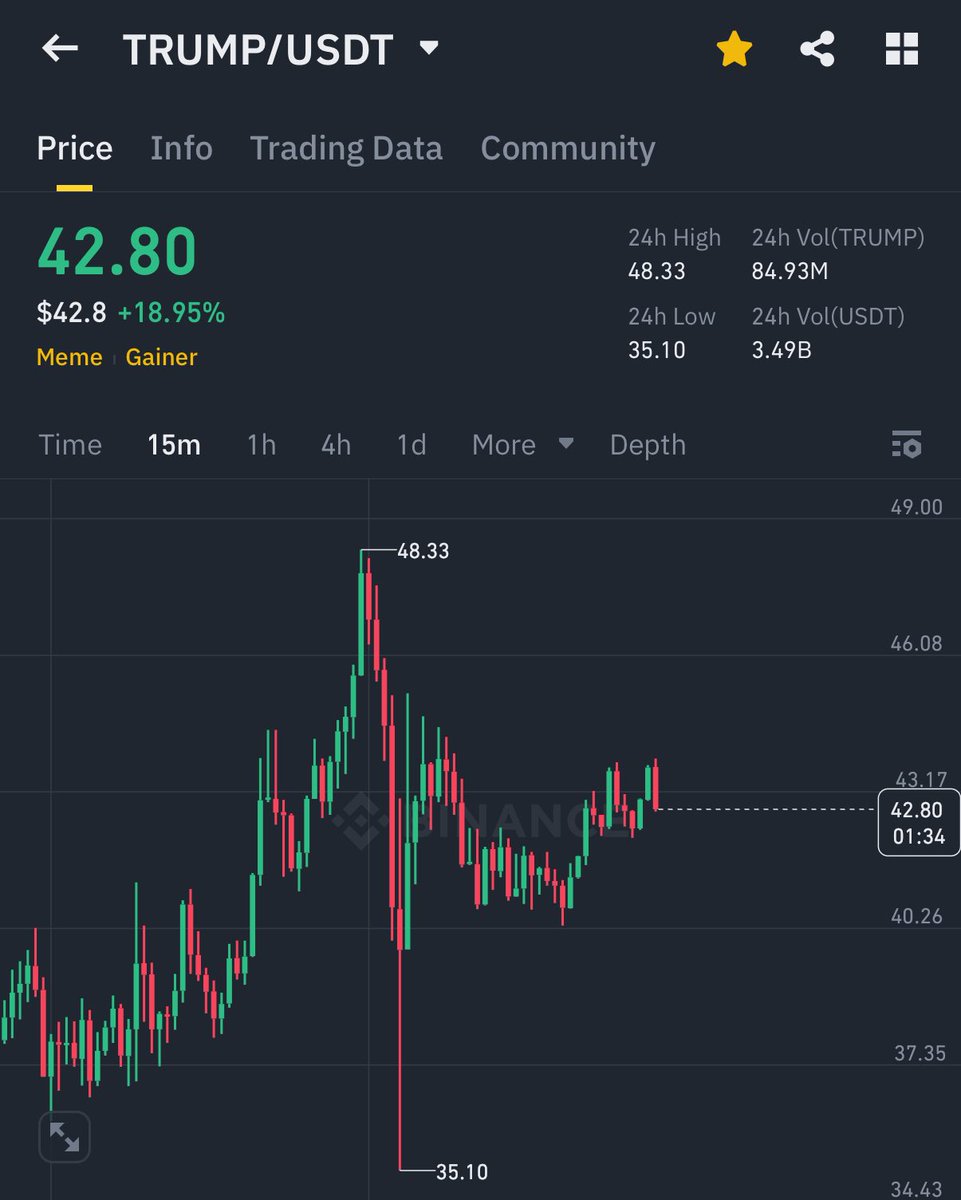Tap the 46.08 price axis label
This screenshot has width=961, height=1200.
(x=917, y=643)
